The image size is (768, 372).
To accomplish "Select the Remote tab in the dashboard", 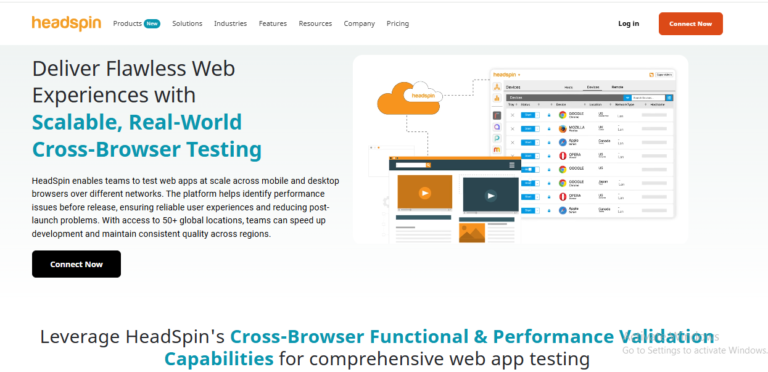I will pos(617,87).
